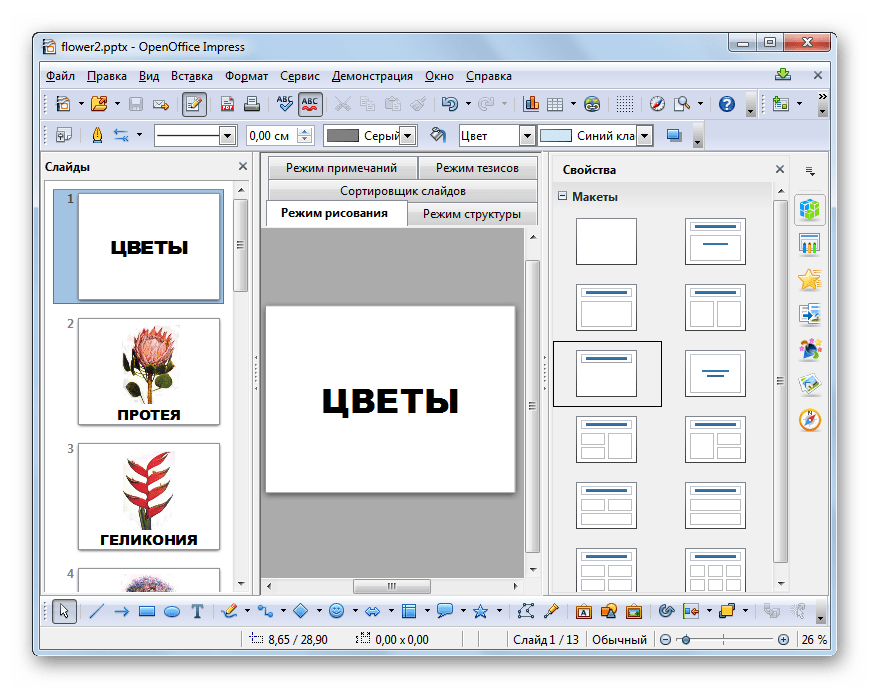This screenshot has width=870, height=689.
Task: Toggle the Display Grid button
Action: pyautogui.click(x=624, y=104)
